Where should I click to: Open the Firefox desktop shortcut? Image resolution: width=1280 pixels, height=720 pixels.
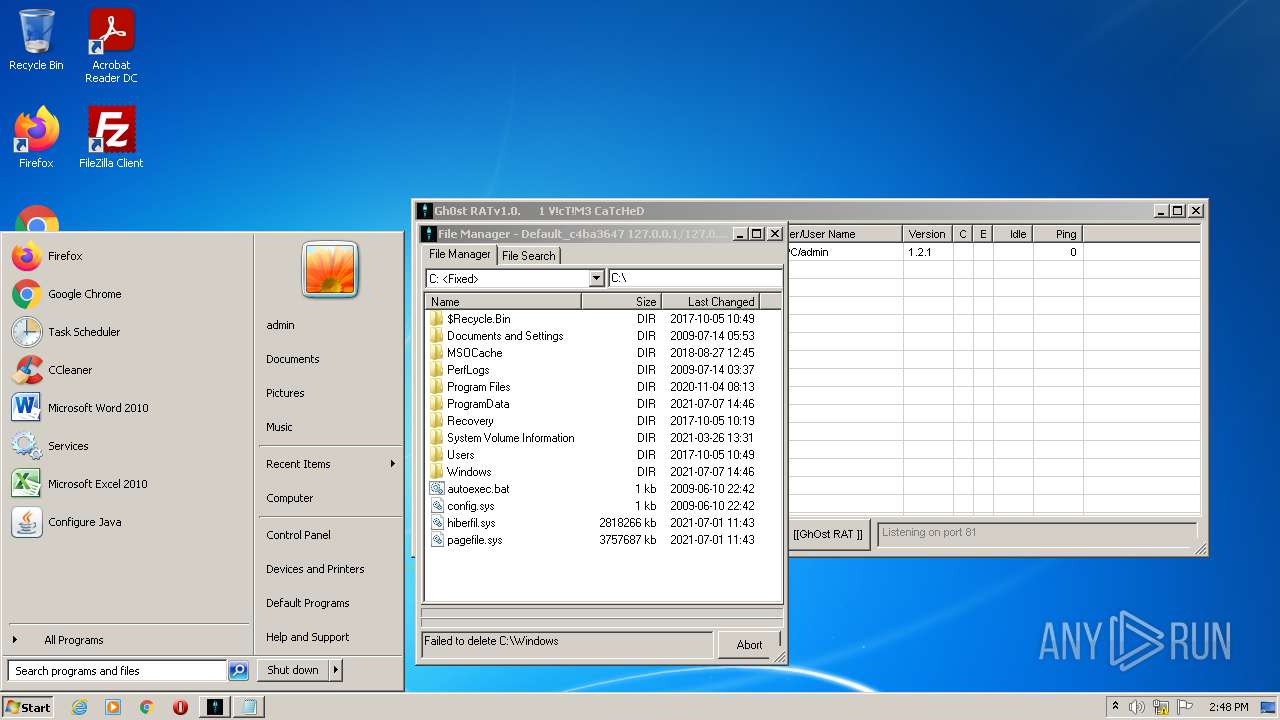click(36, 137)
